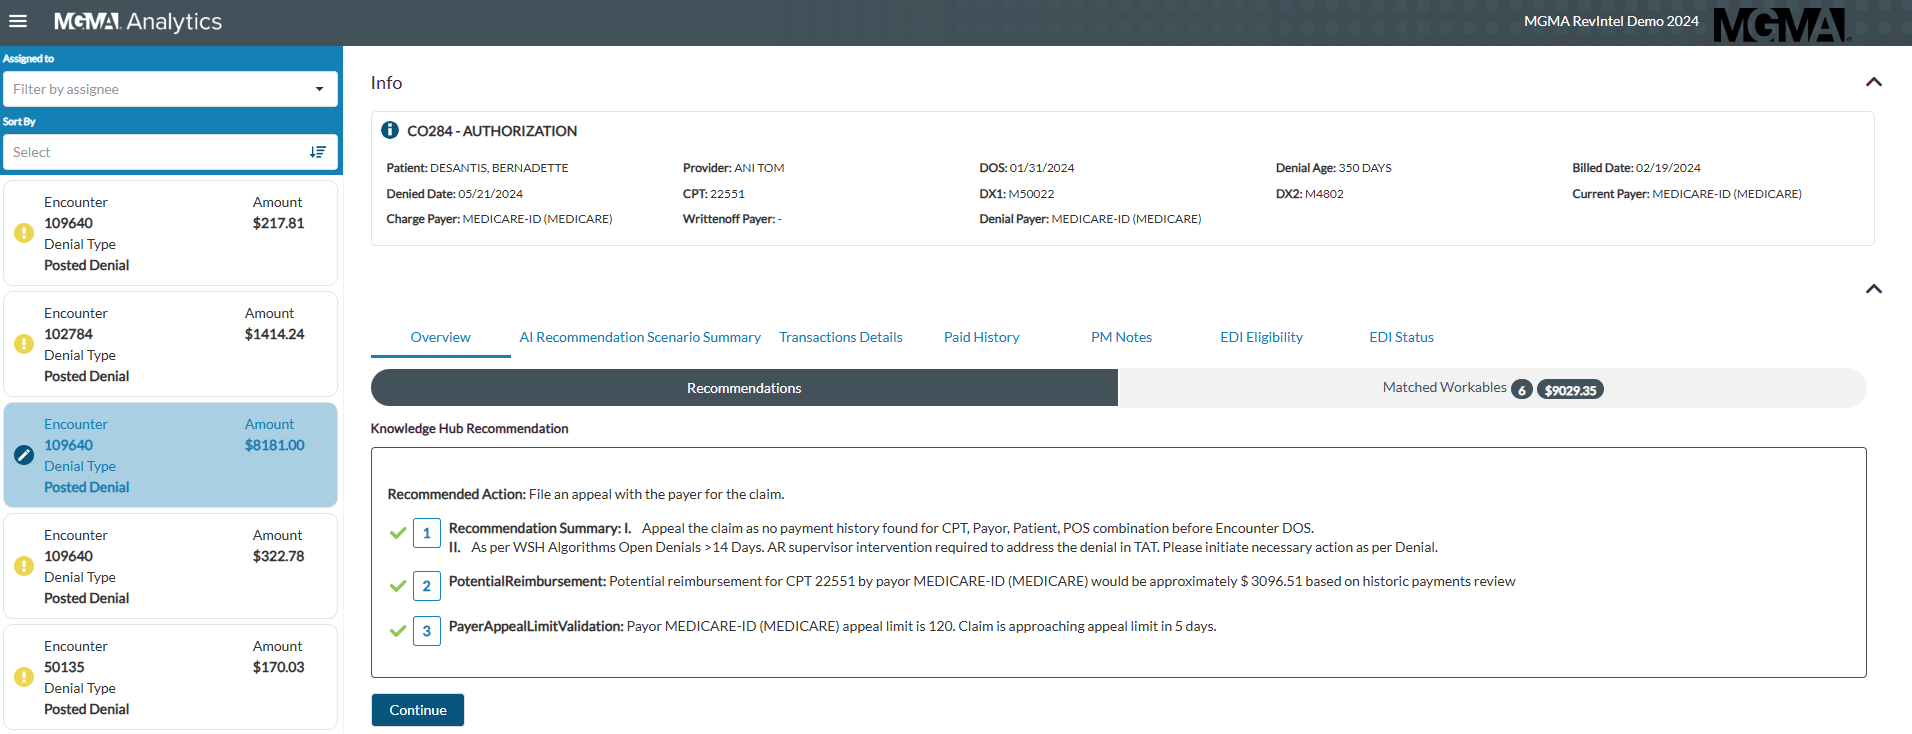Viewport: 1912px width, 734px height.
Task: Open the Filter by assignee dropdown
Action: tap(170, 89)
